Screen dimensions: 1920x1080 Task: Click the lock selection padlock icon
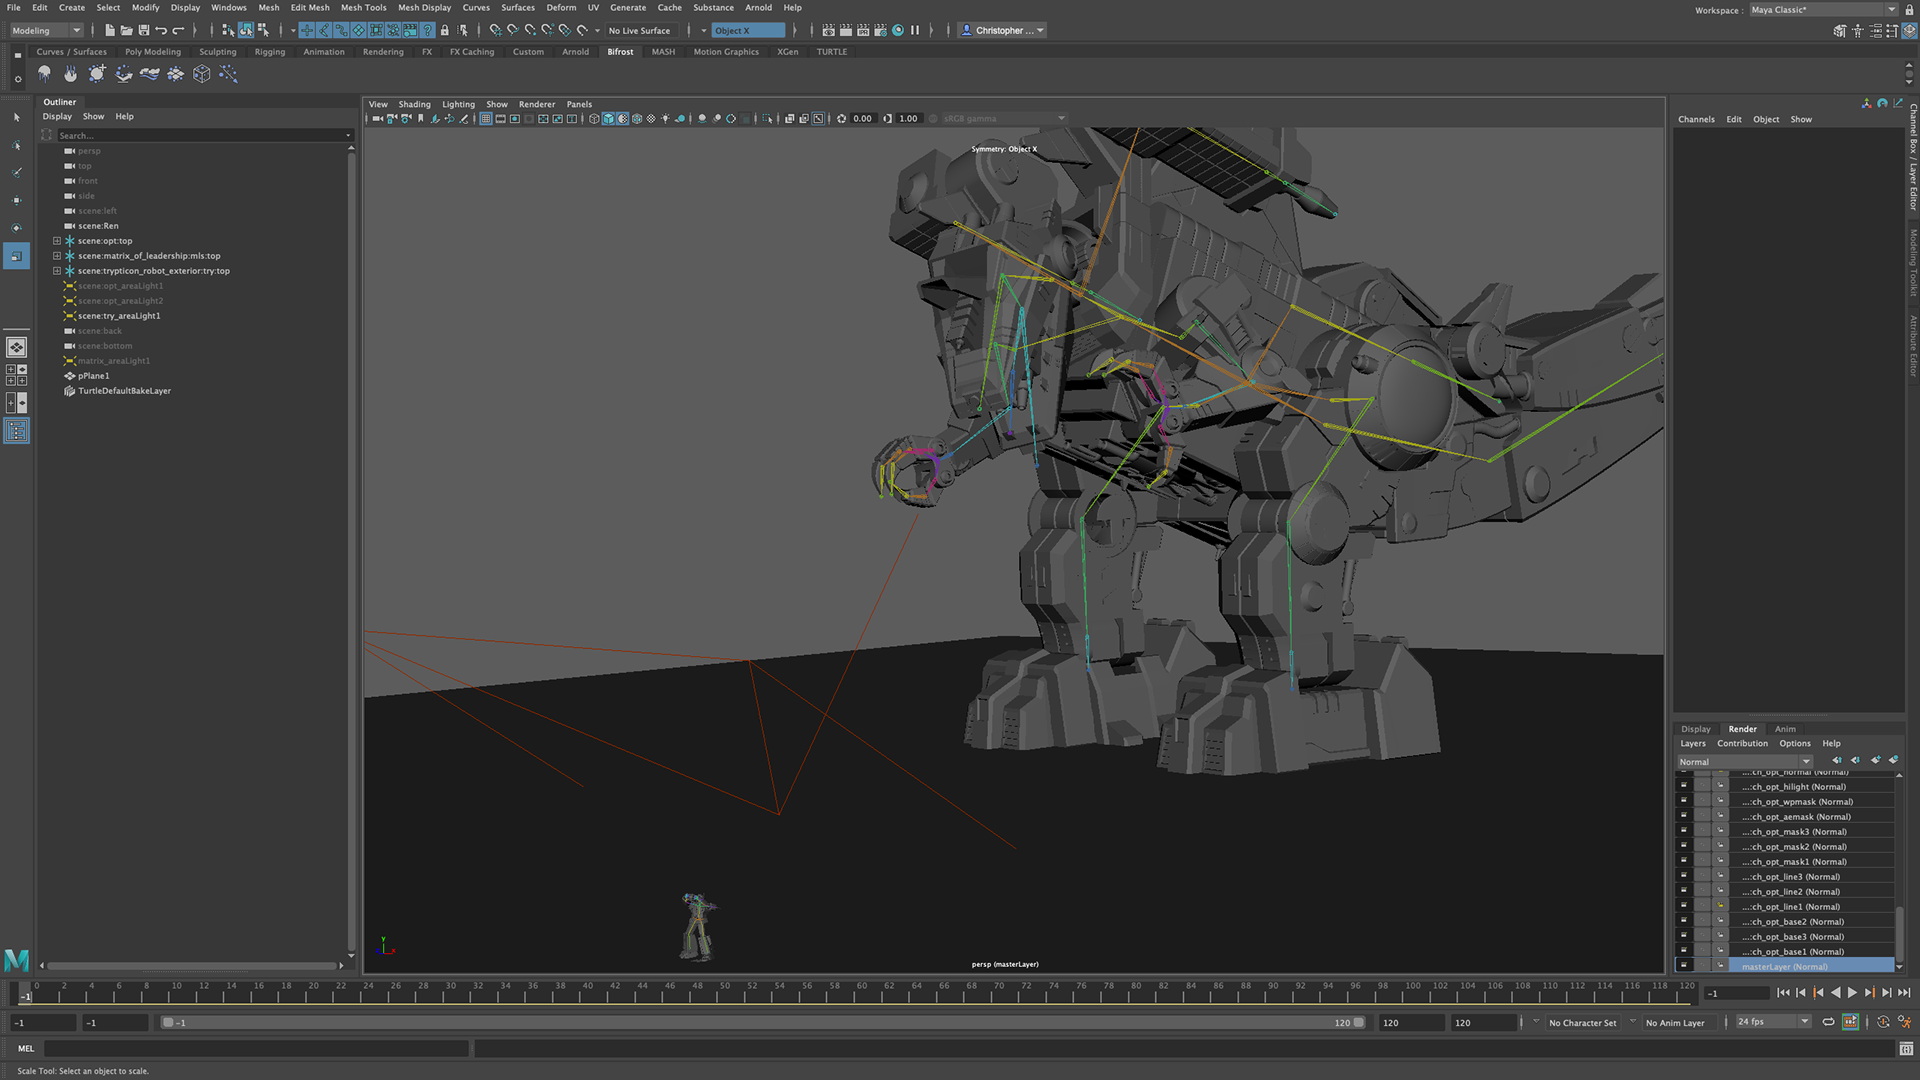point(445,30)
